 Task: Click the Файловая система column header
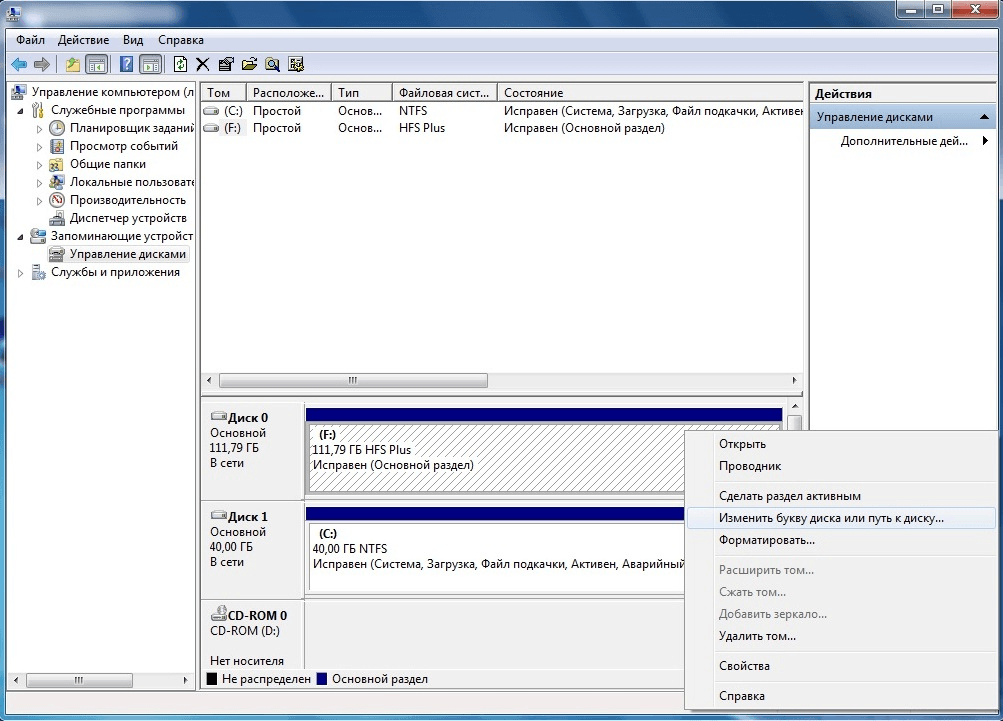(x=444, y=93)
